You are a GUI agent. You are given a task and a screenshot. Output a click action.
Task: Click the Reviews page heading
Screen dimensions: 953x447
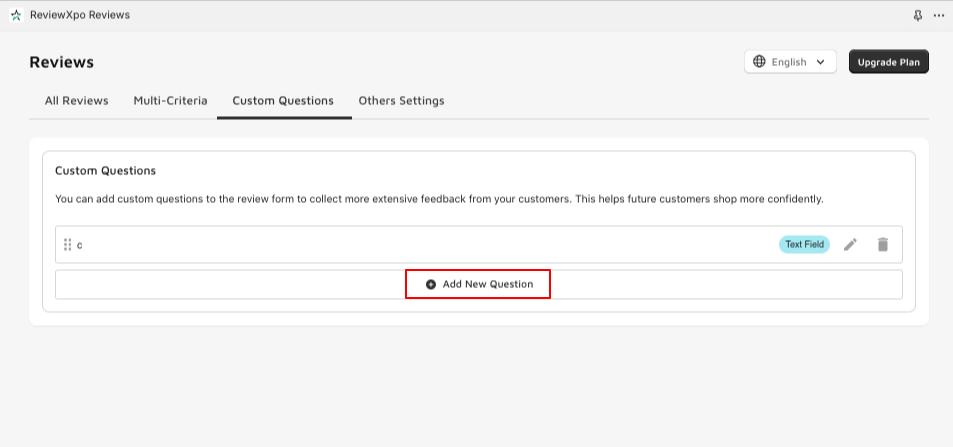(x=61, y=62)
